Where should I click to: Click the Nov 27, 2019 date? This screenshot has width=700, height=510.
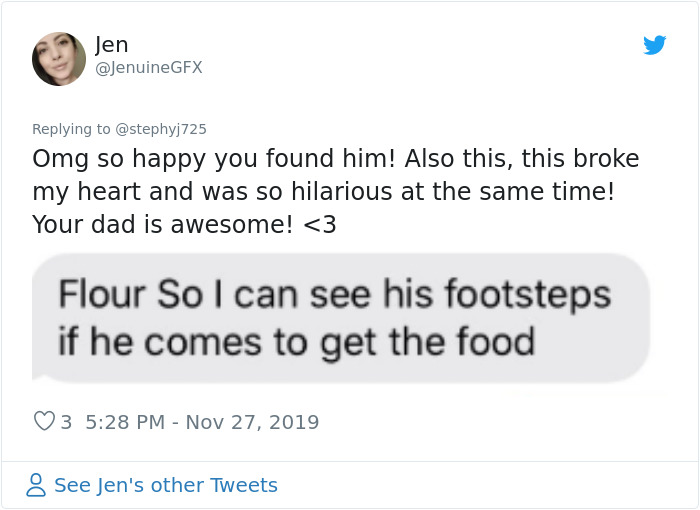click(x=253, y=422)
